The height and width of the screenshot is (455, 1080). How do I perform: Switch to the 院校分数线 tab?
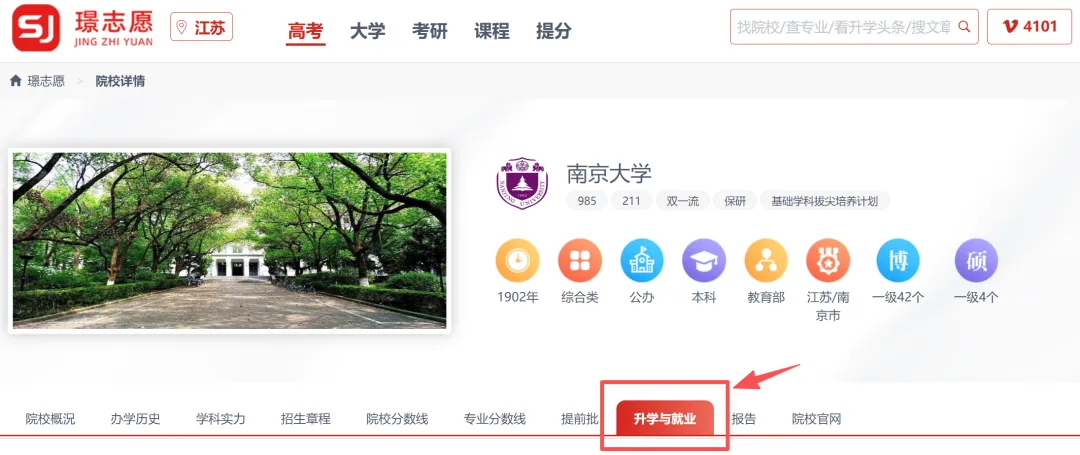pyautogui.click(x=397, y=419)
